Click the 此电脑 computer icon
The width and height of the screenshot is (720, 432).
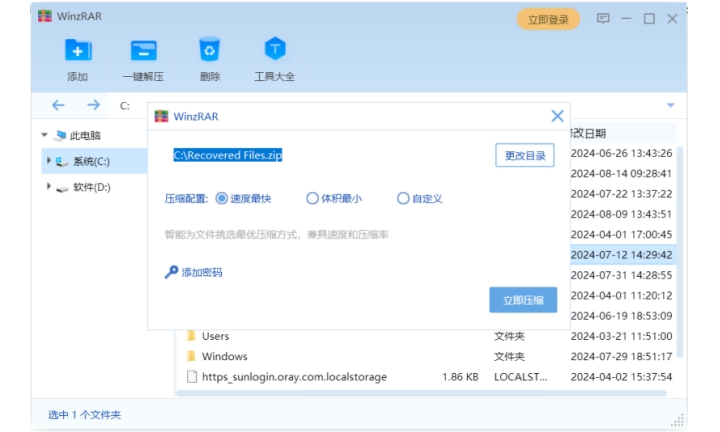(x=60, y=135)
